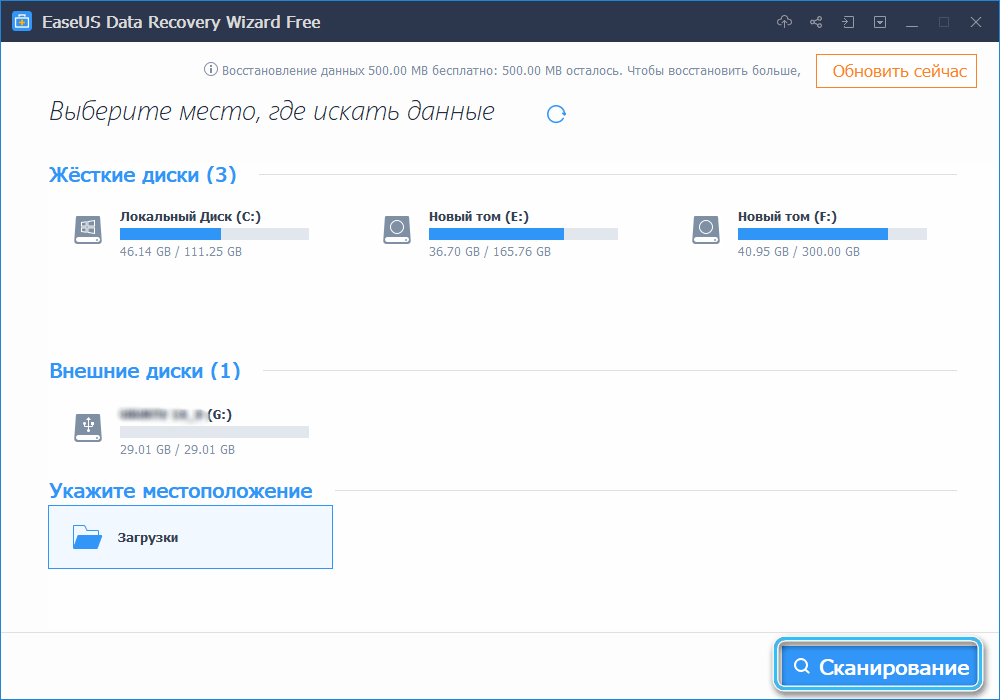1000x700 pixels.
Task: Select the Локальный Диск (C:) drive icon
Action: click(x=88, y=229)
